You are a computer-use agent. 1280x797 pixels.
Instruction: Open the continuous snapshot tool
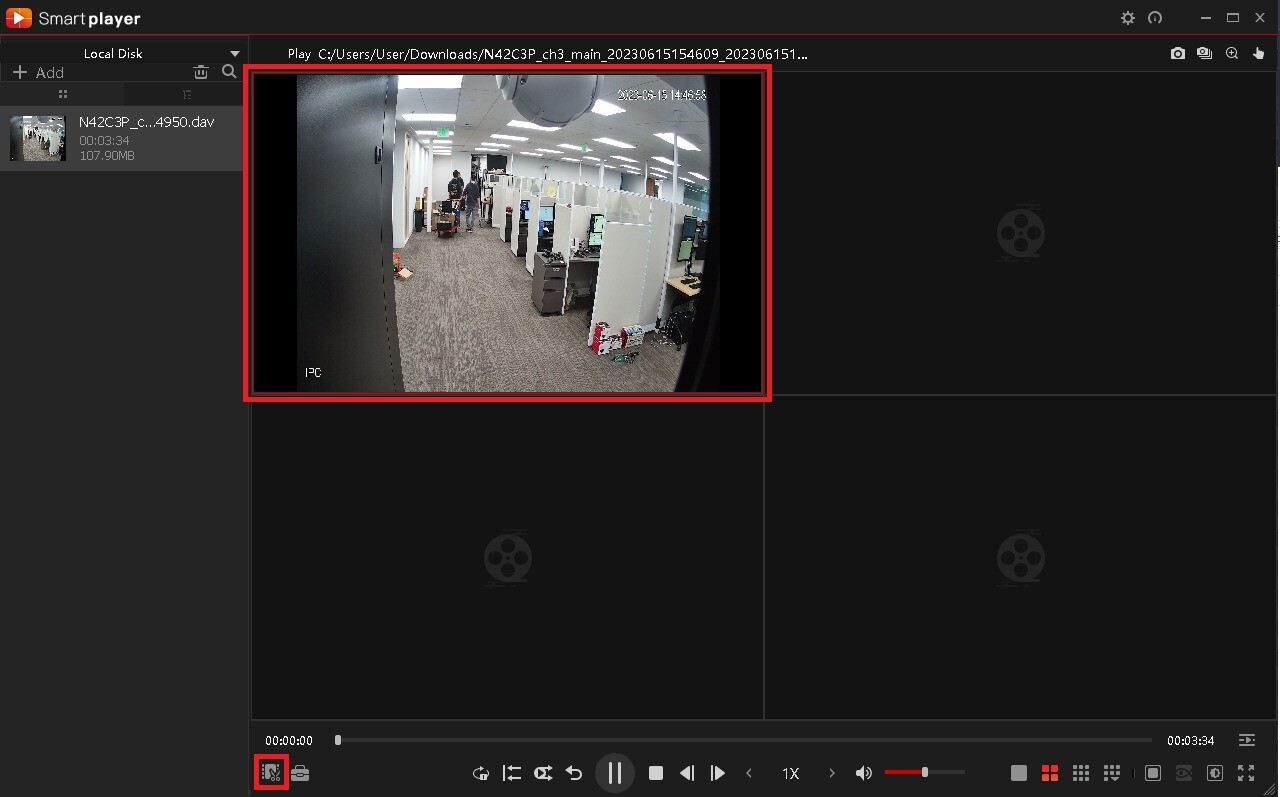click(1204, 53)
